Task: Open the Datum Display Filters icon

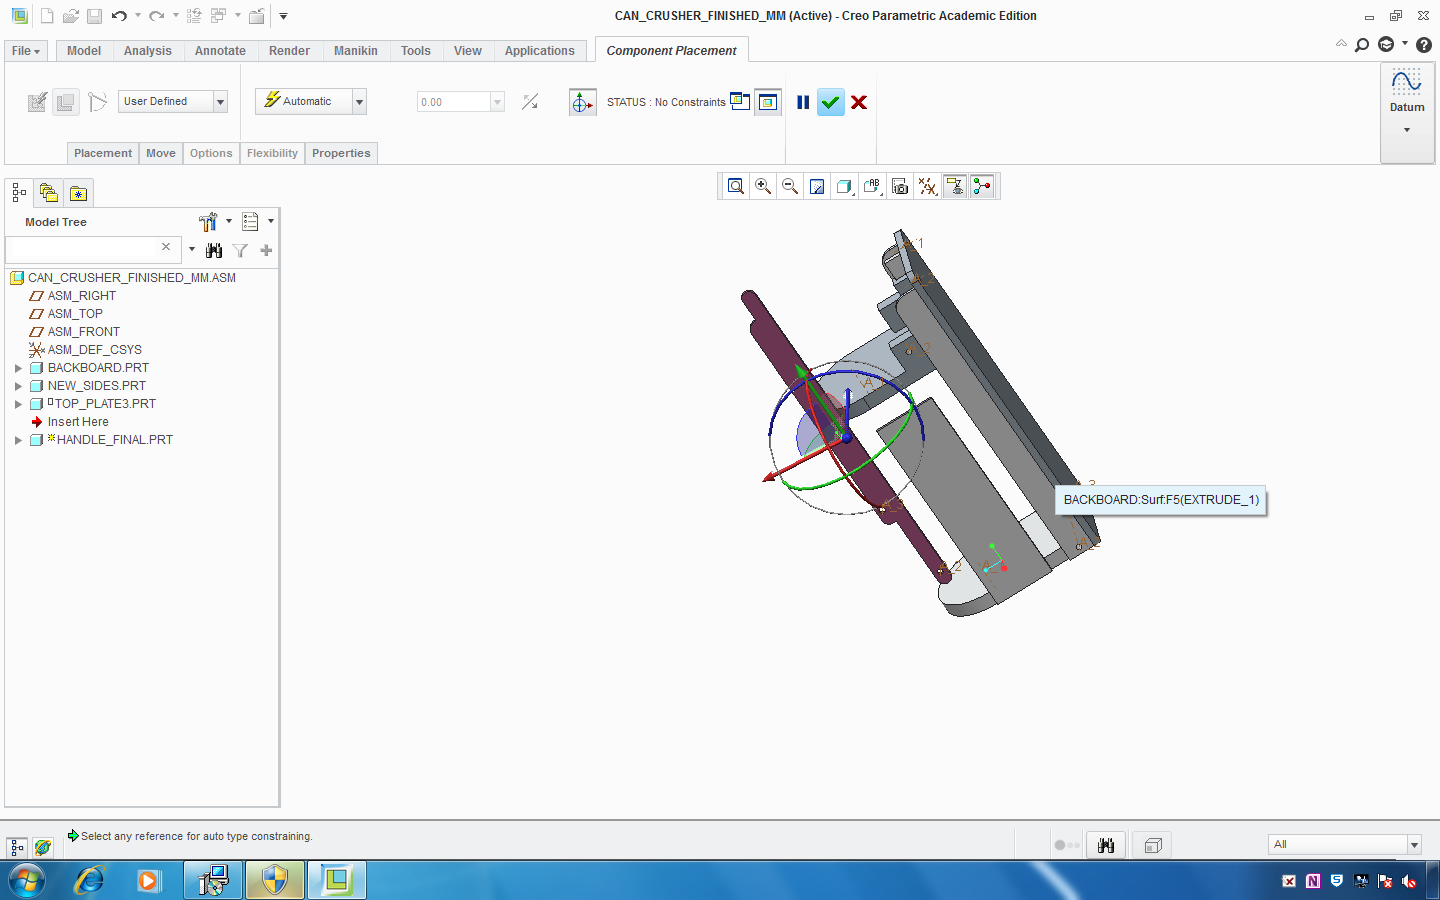Action: [x=928, y=186]
